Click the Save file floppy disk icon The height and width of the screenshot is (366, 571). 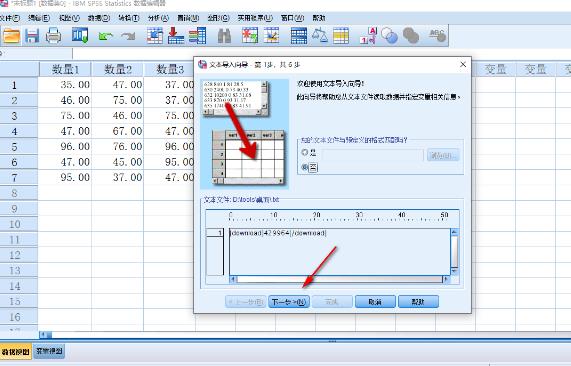[x=32, y=36]
